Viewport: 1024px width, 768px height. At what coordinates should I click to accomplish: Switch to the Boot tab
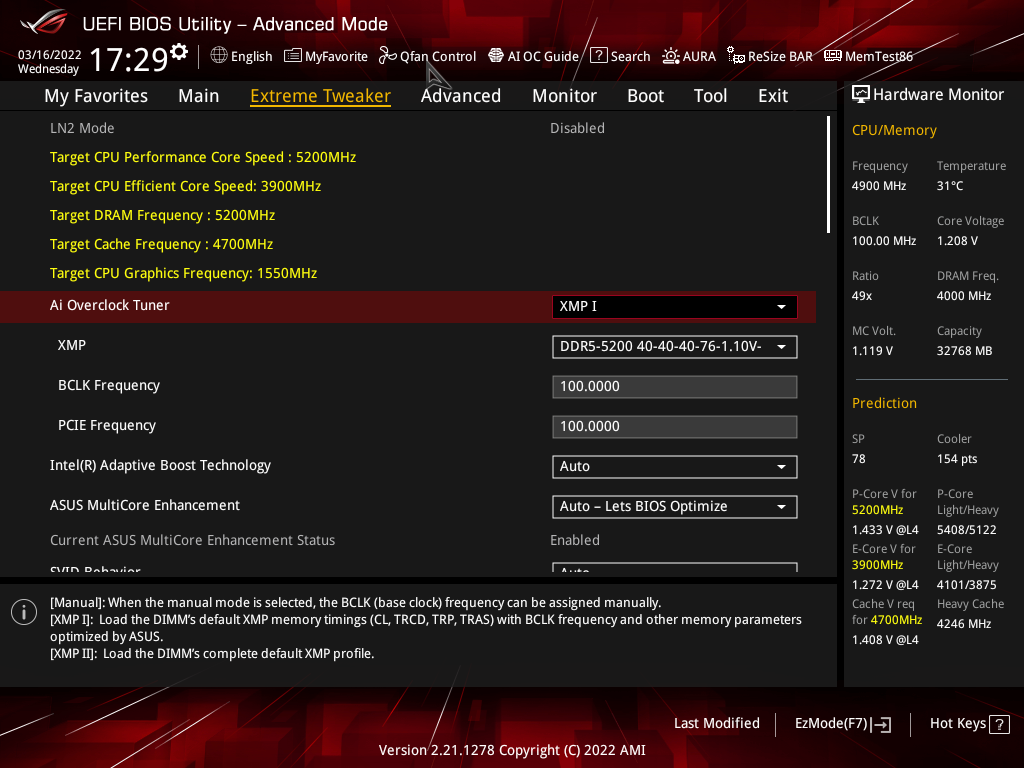645,96
